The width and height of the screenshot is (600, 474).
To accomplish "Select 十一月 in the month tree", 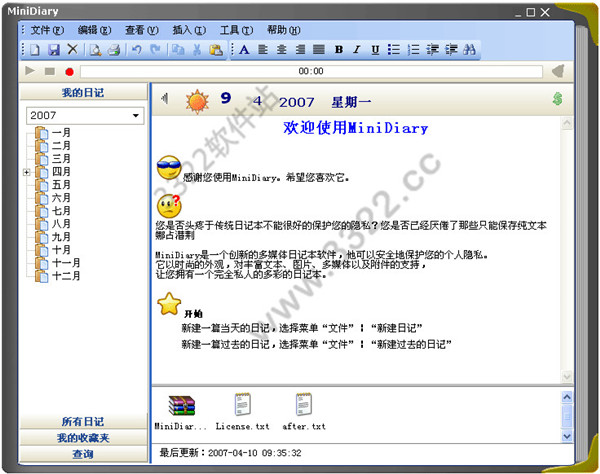I will [66, 263].
